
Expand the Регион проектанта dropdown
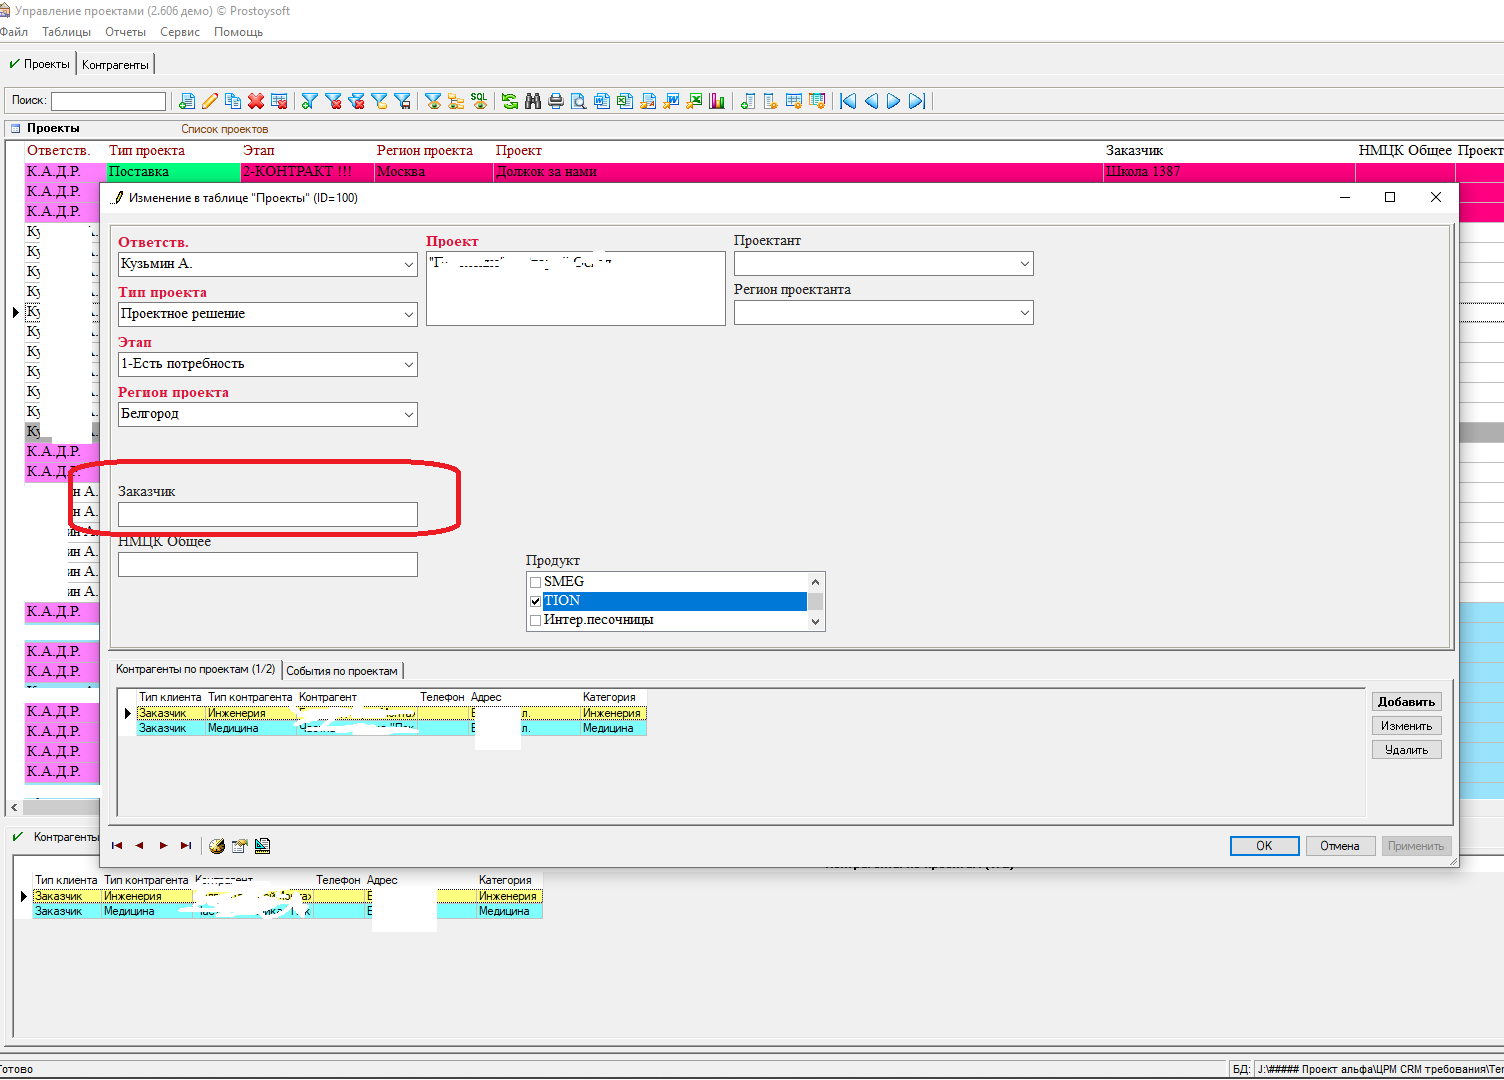1024,313
